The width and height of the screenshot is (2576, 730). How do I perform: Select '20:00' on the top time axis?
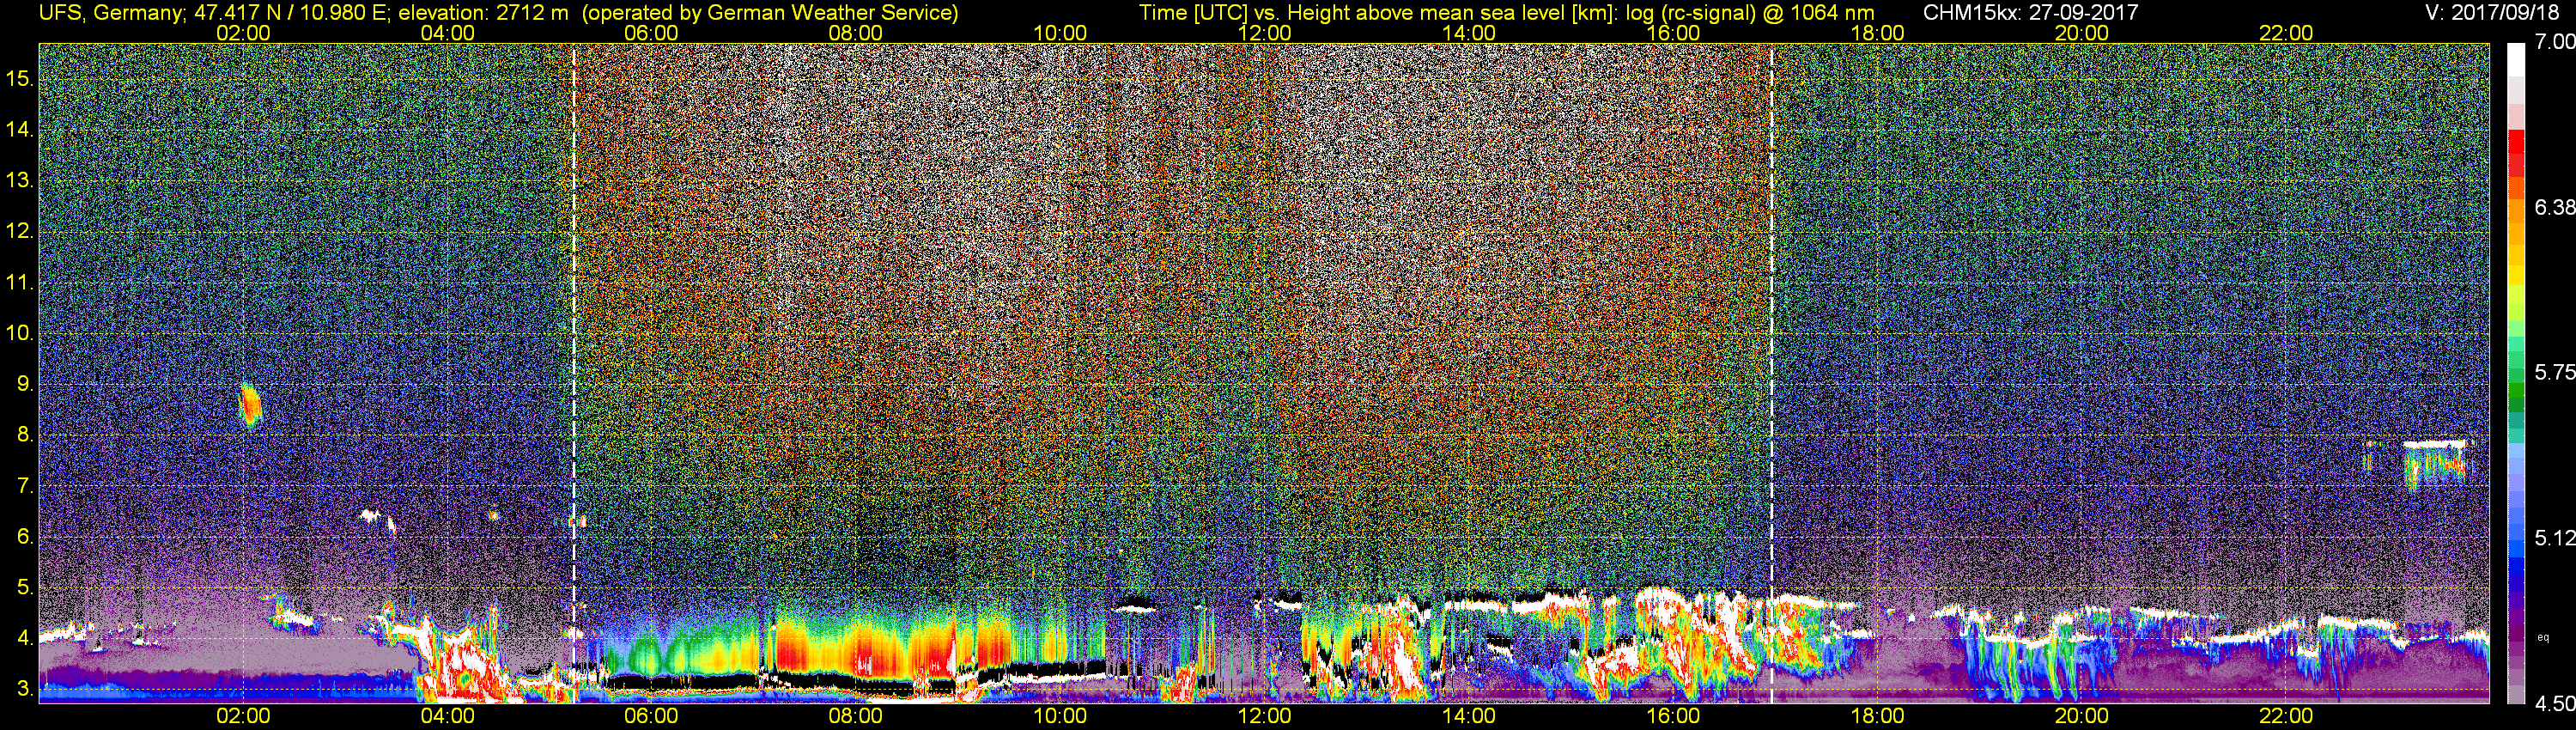point(2082,33)
